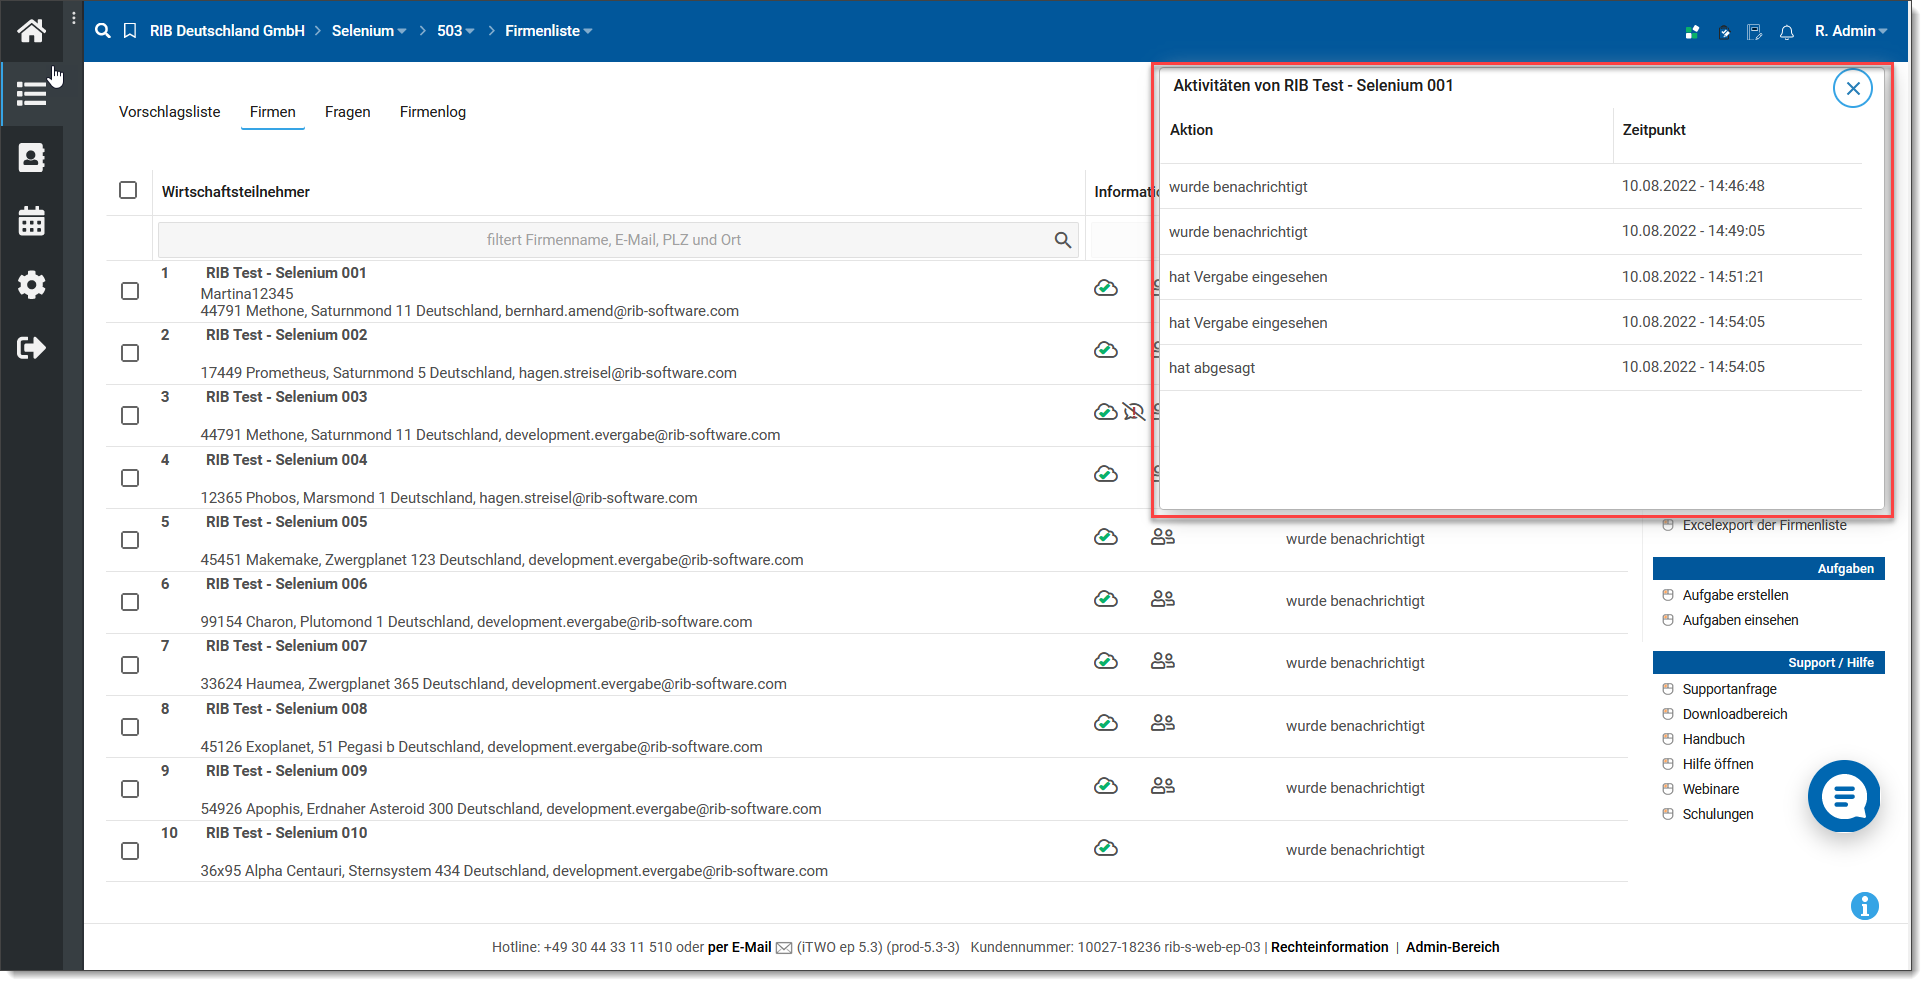Open the home icon in sidebar
Image resolution: width=1927 pixels, height=986 pixels.
(x=31, y=31)
